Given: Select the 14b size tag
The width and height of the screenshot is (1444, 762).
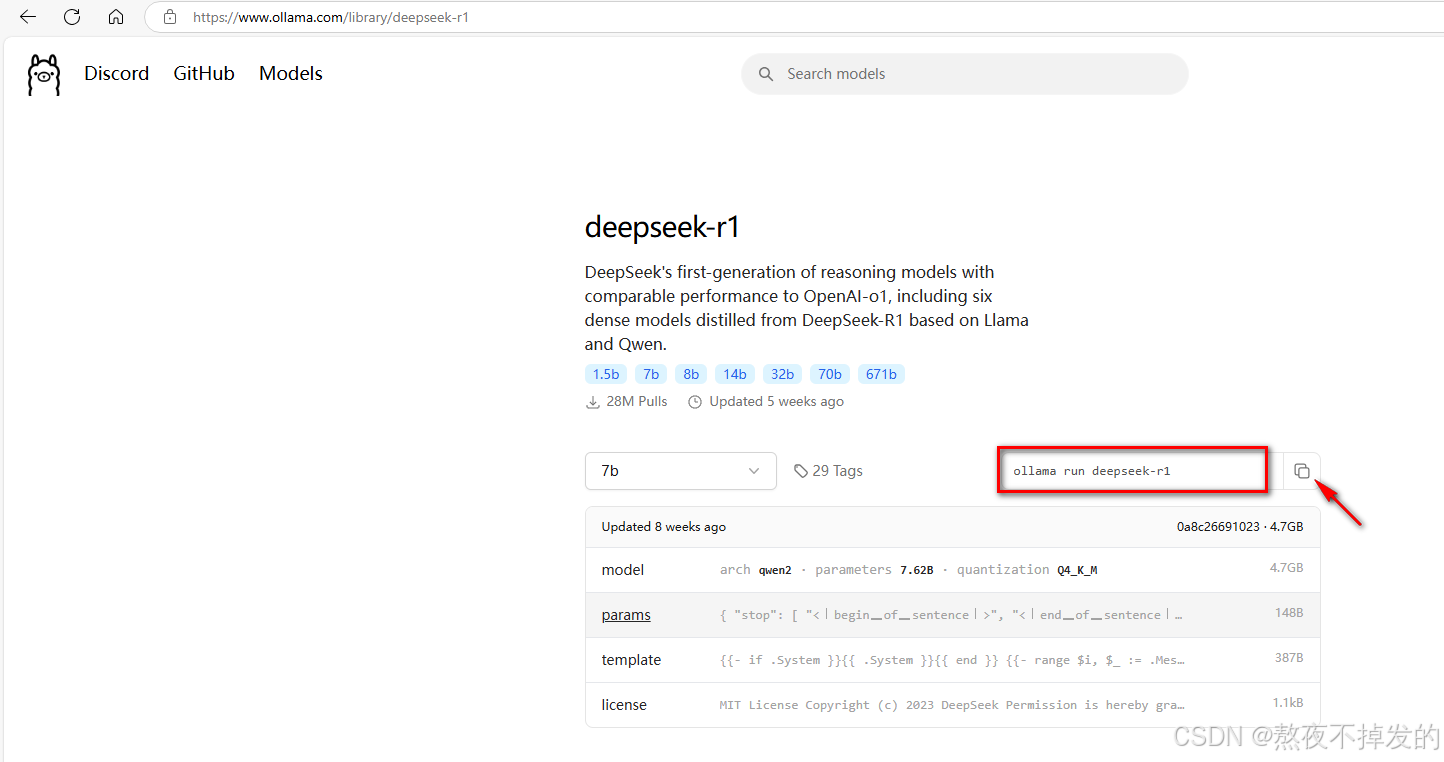Looking at the screenshot, I should coord(735,374).
